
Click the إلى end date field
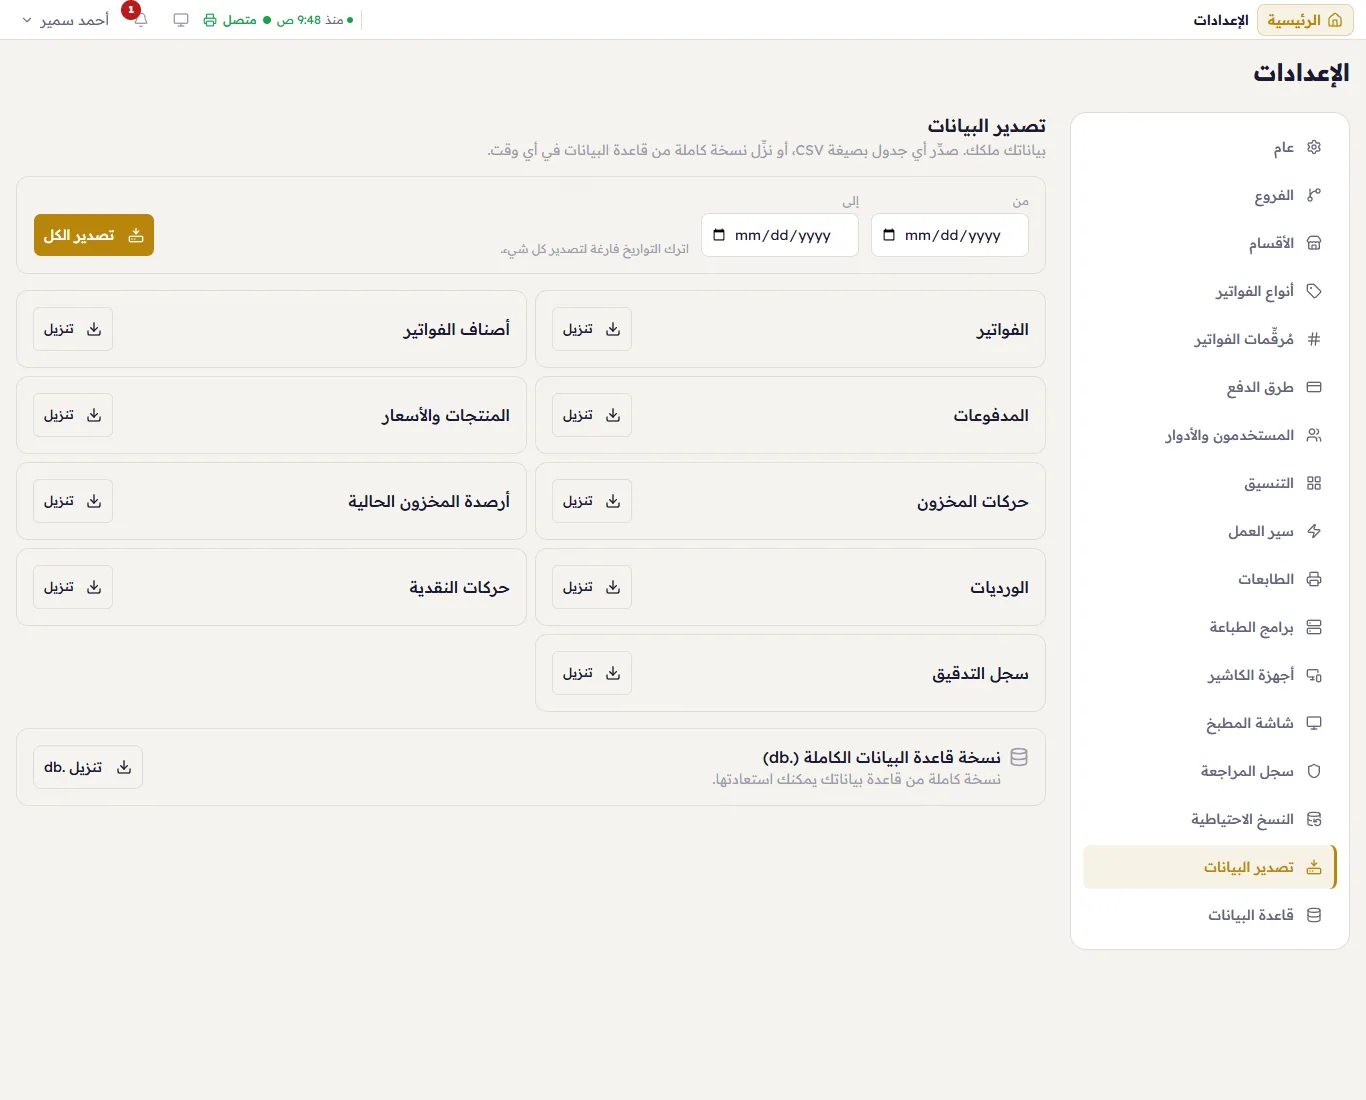click(x=780, y=235)
